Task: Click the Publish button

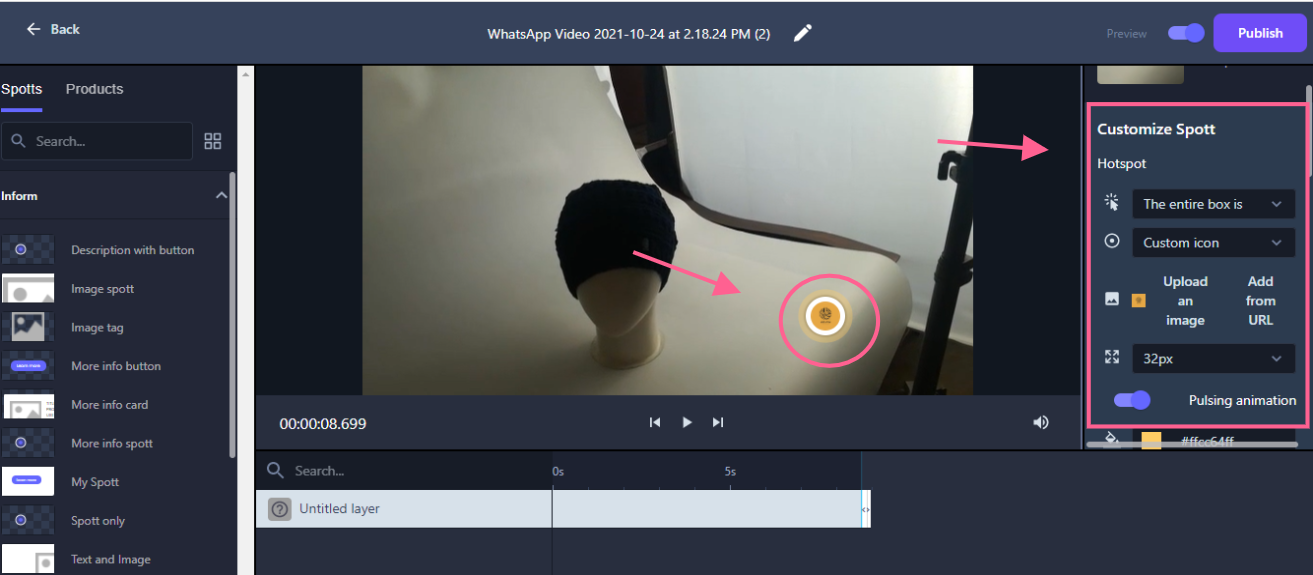Action: (1259, 33)
